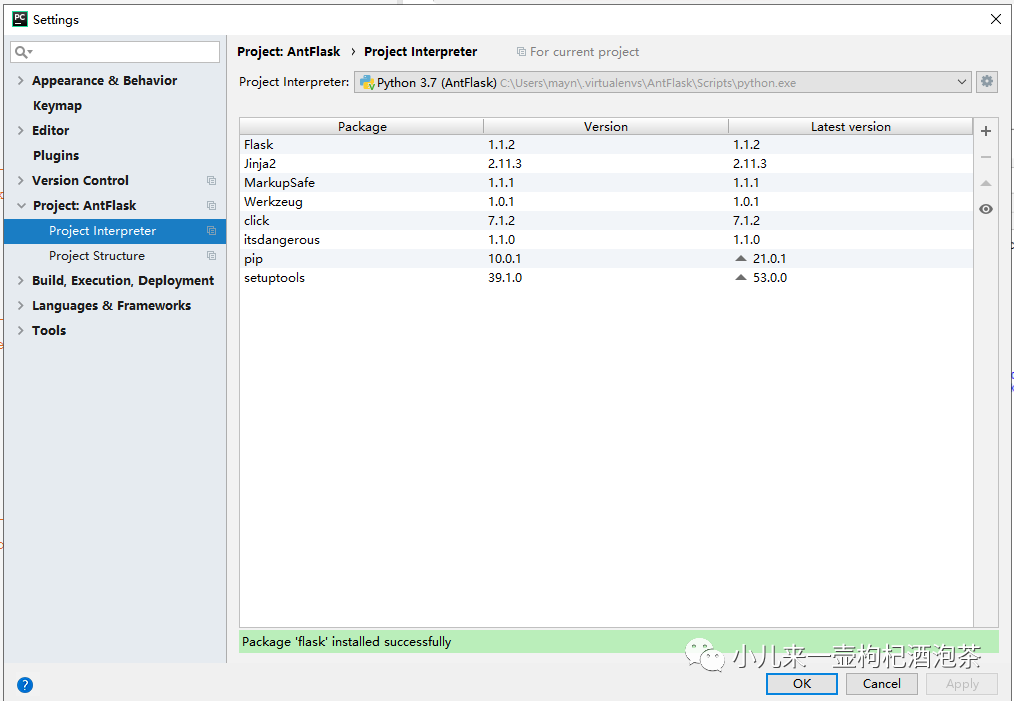Expand the Editor section
The width and height of the screenshot is (1014, 701).
coord(21,131)
